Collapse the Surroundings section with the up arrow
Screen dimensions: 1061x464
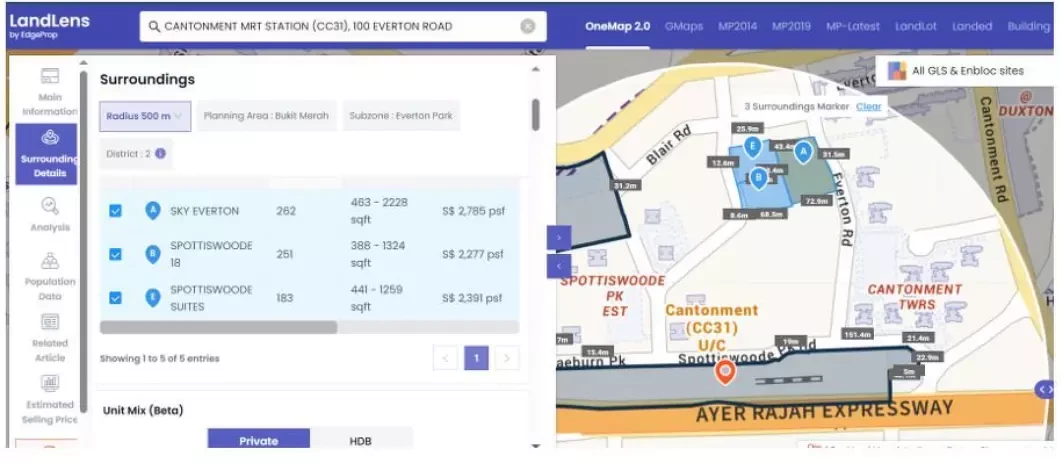pos(535,69)
